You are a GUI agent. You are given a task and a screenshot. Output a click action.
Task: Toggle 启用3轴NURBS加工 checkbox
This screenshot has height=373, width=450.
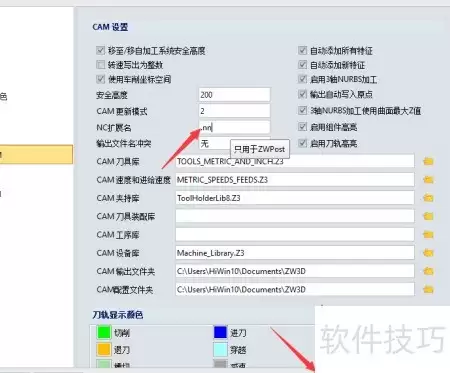tap(302, 79)
